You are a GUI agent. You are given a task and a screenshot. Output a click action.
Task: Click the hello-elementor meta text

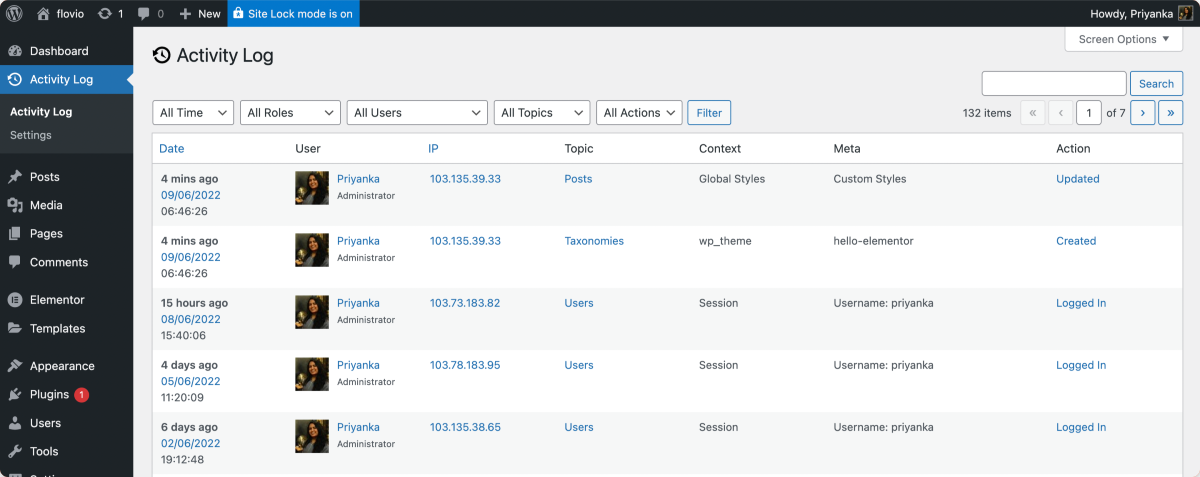pyautogui.click(x=873, y=241)
